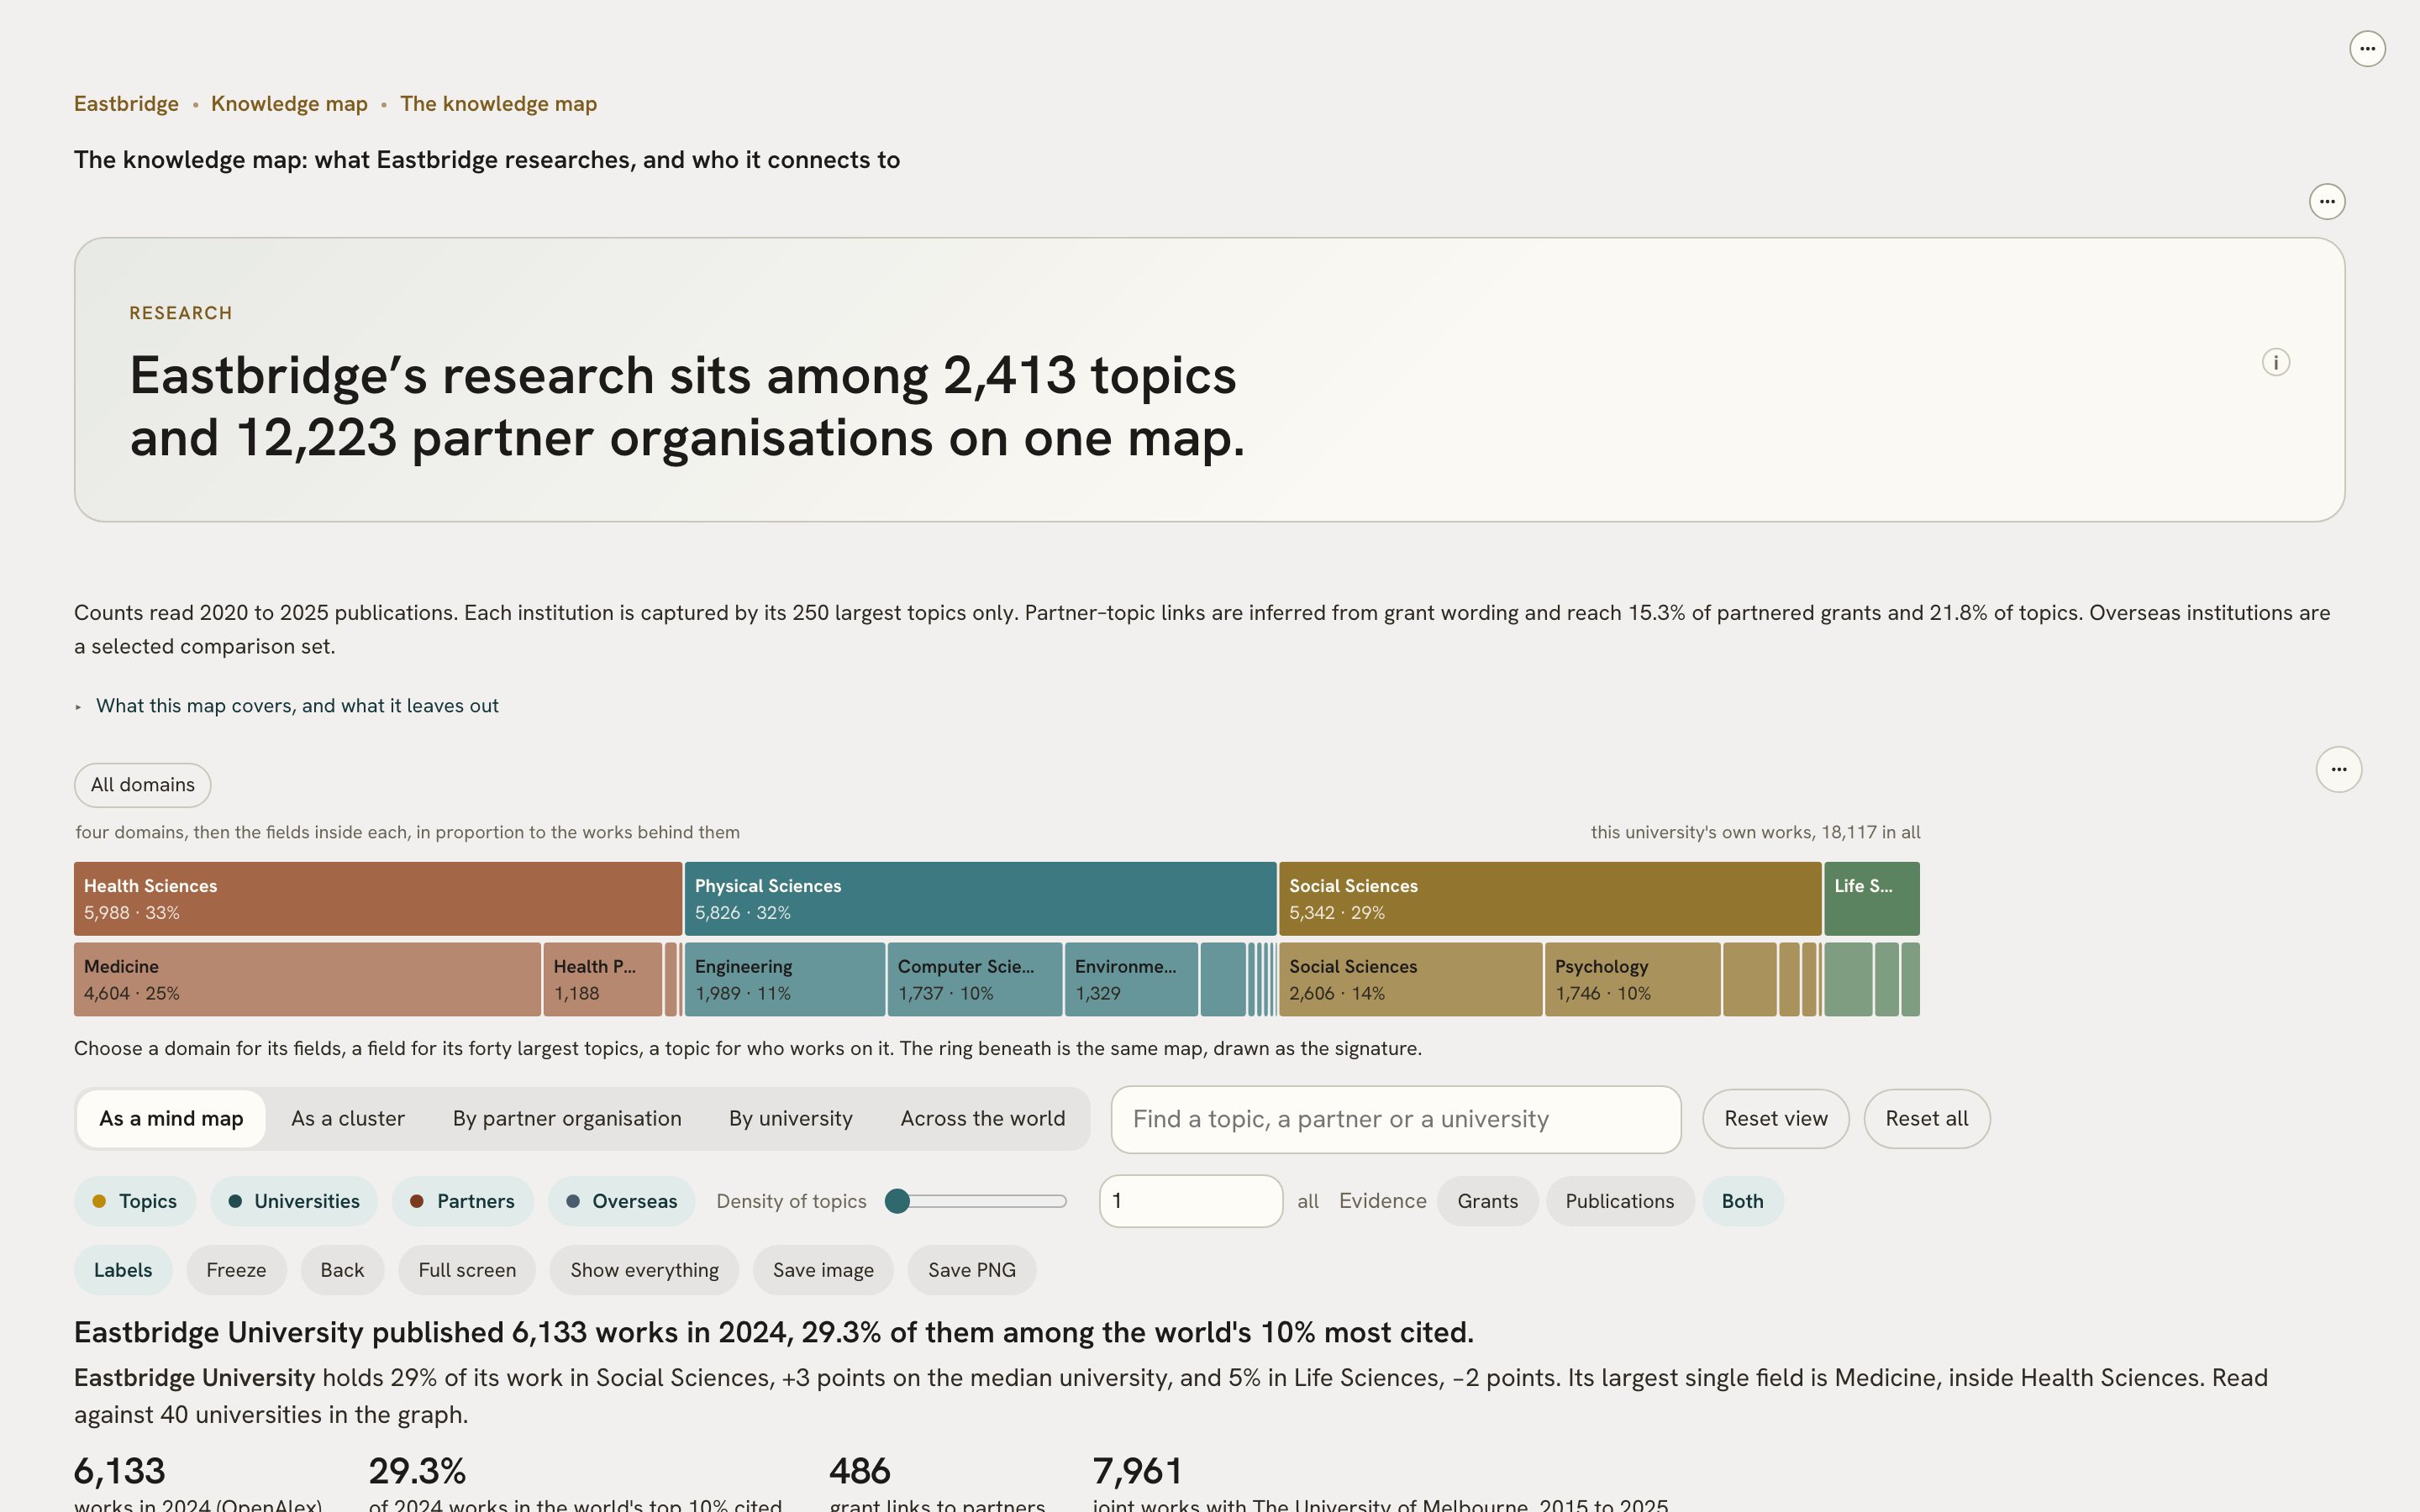Select the Health Sciences domain block
The width and height of the screenshot is (2420, 1512).
point(378,899)
